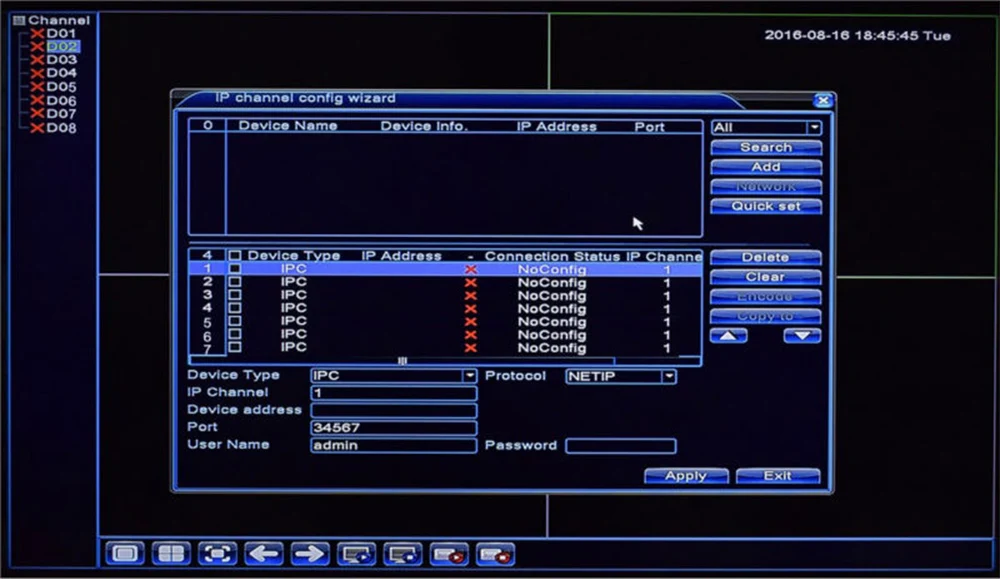Click the monitor stop-all icon
Screen dimensions: 1000x579
coord(403,553)
